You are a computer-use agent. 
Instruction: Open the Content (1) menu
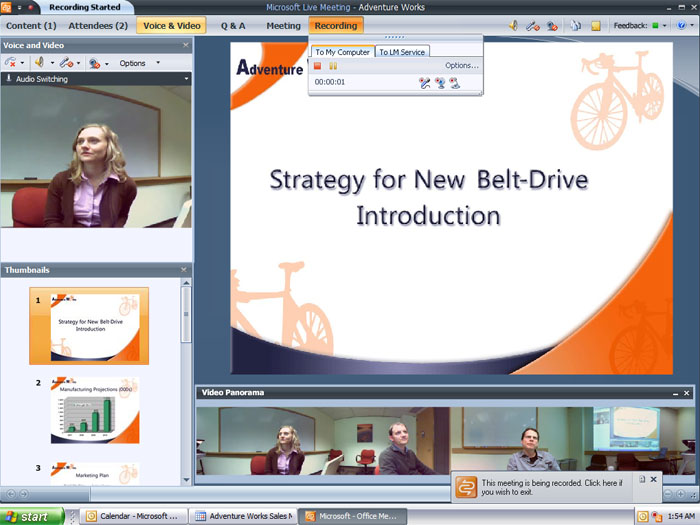tap(31, 26)
